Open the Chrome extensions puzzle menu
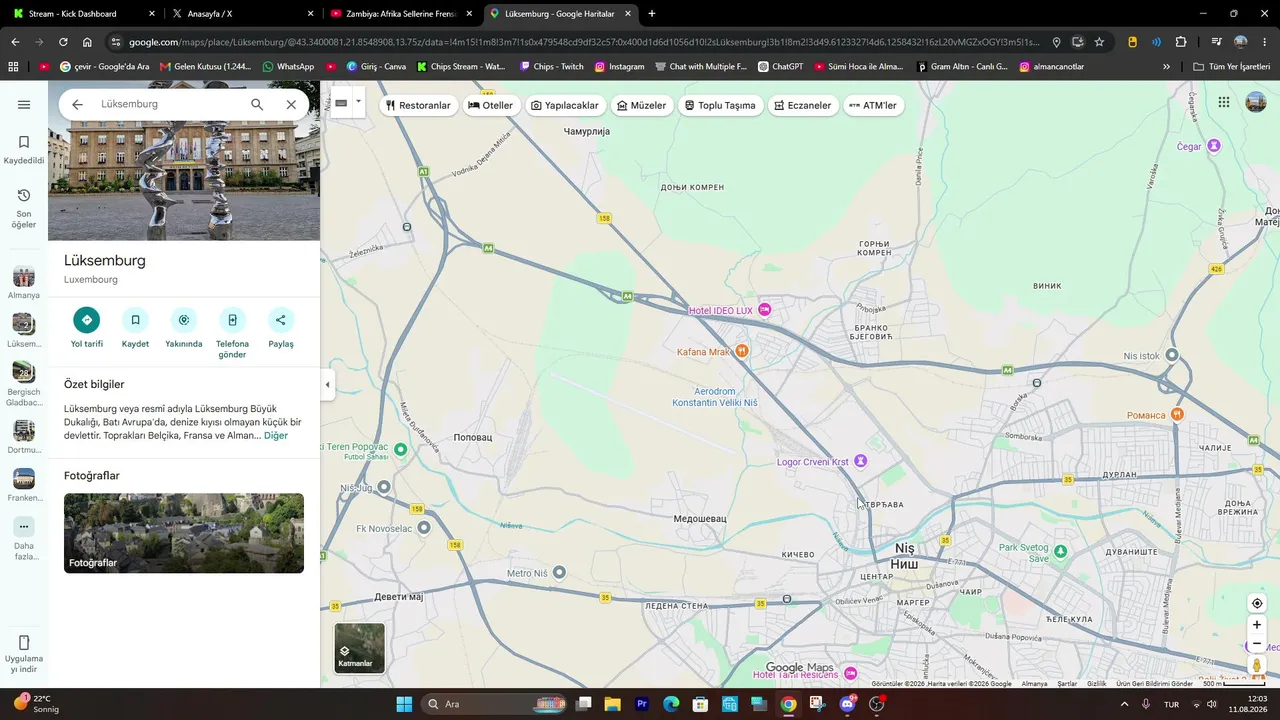1280x720 pixels. (1181, 42)
